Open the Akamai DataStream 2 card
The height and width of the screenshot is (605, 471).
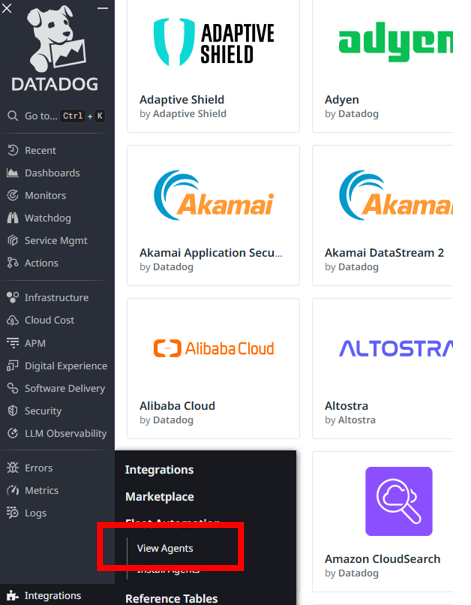[382, 215]
